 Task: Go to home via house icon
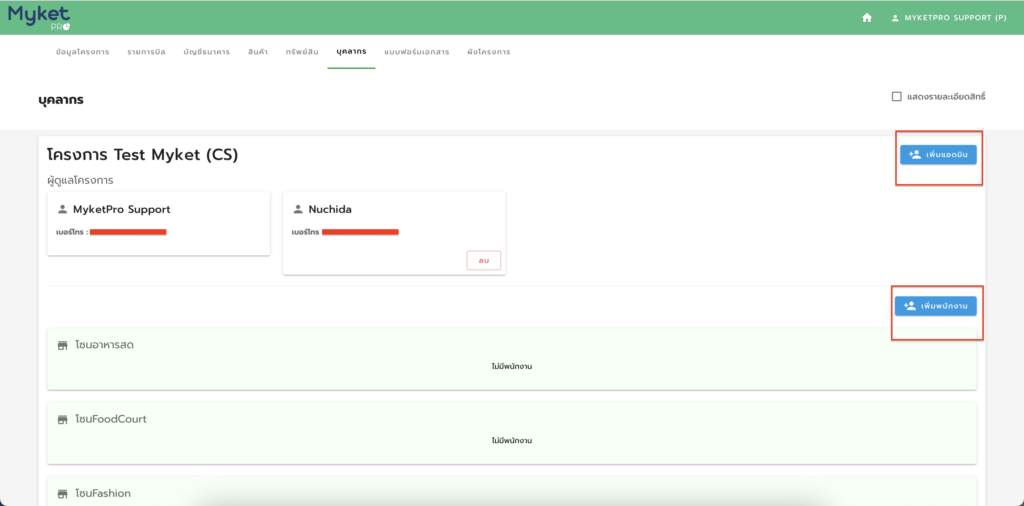pos(867,18)
